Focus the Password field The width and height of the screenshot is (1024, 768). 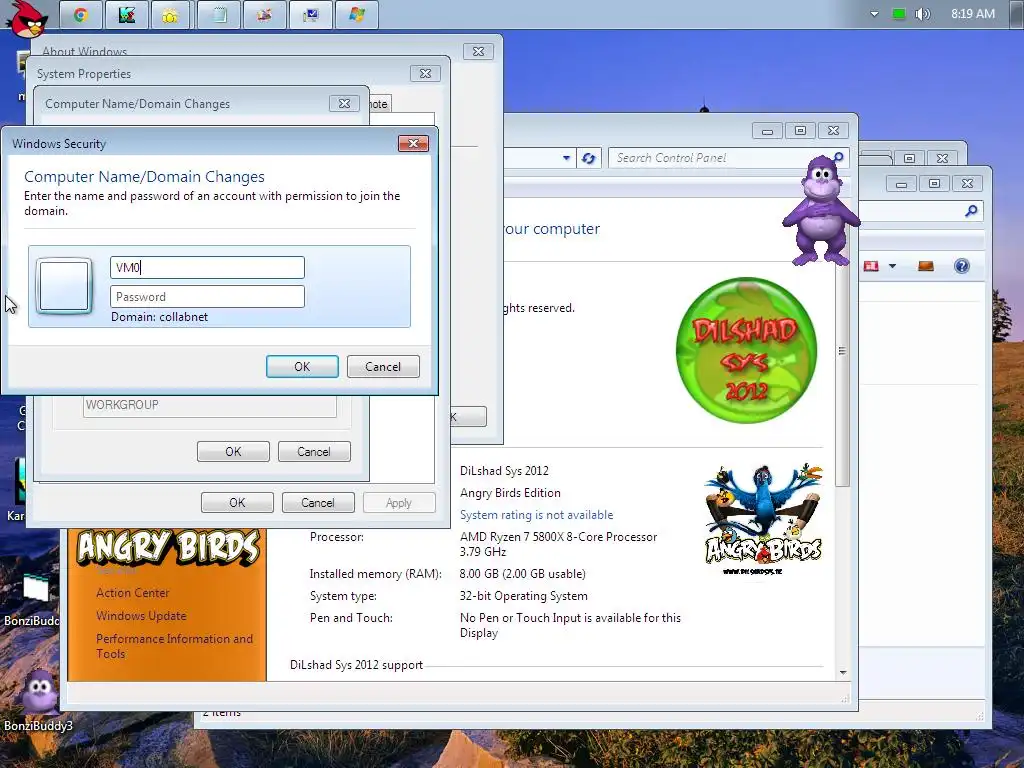click(207, 296)
